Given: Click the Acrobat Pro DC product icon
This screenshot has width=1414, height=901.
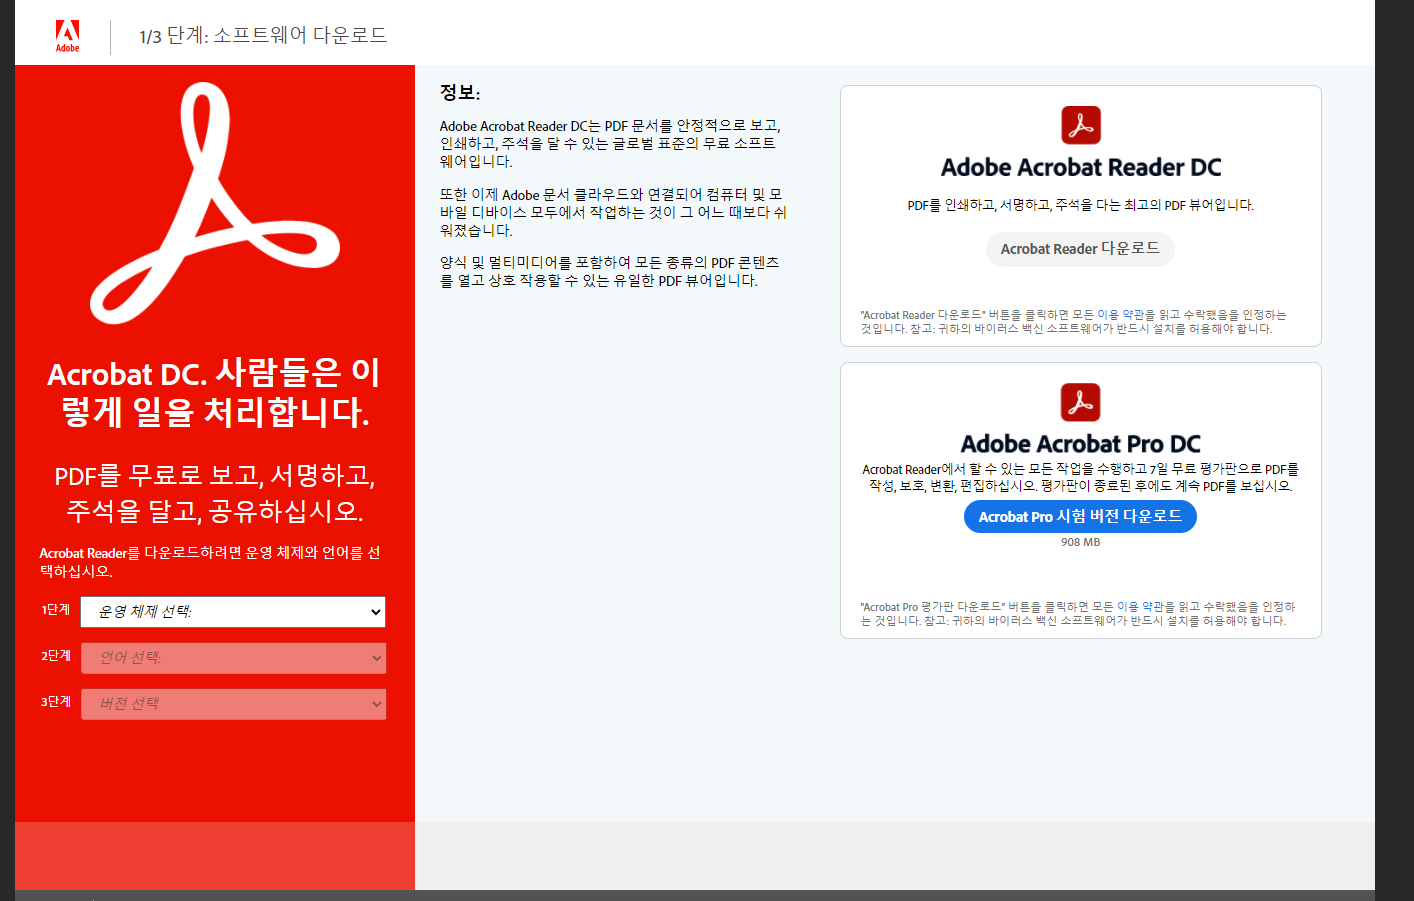Looking at the screenshot, I should coord(1081,402).
